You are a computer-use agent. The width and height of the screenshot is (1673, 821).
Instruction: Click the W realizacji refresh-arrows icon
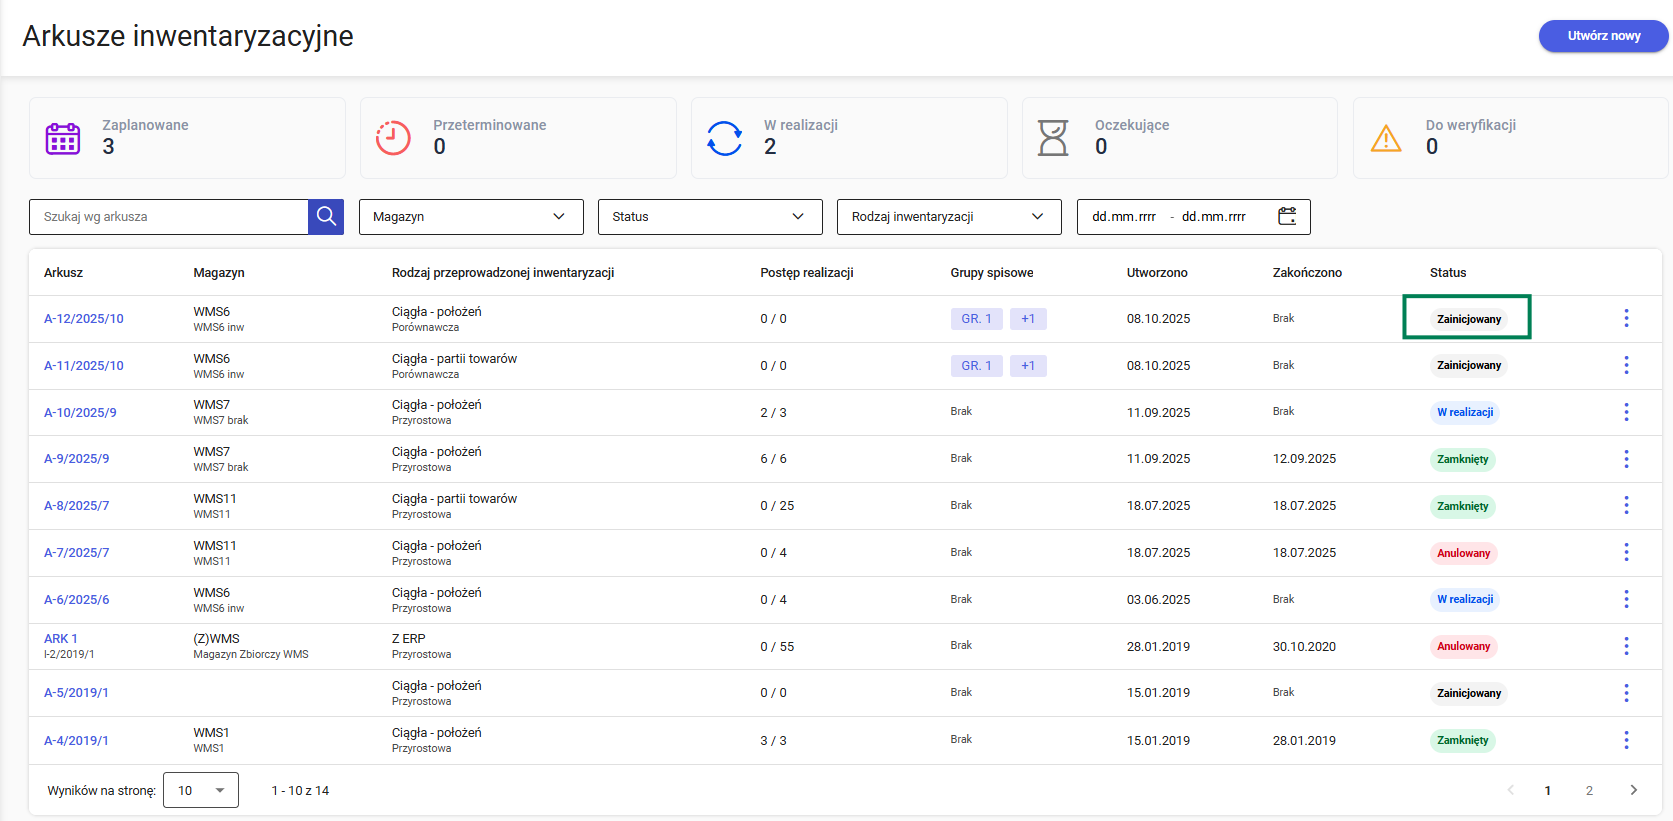pyautogui.click(x=724, y=138)
